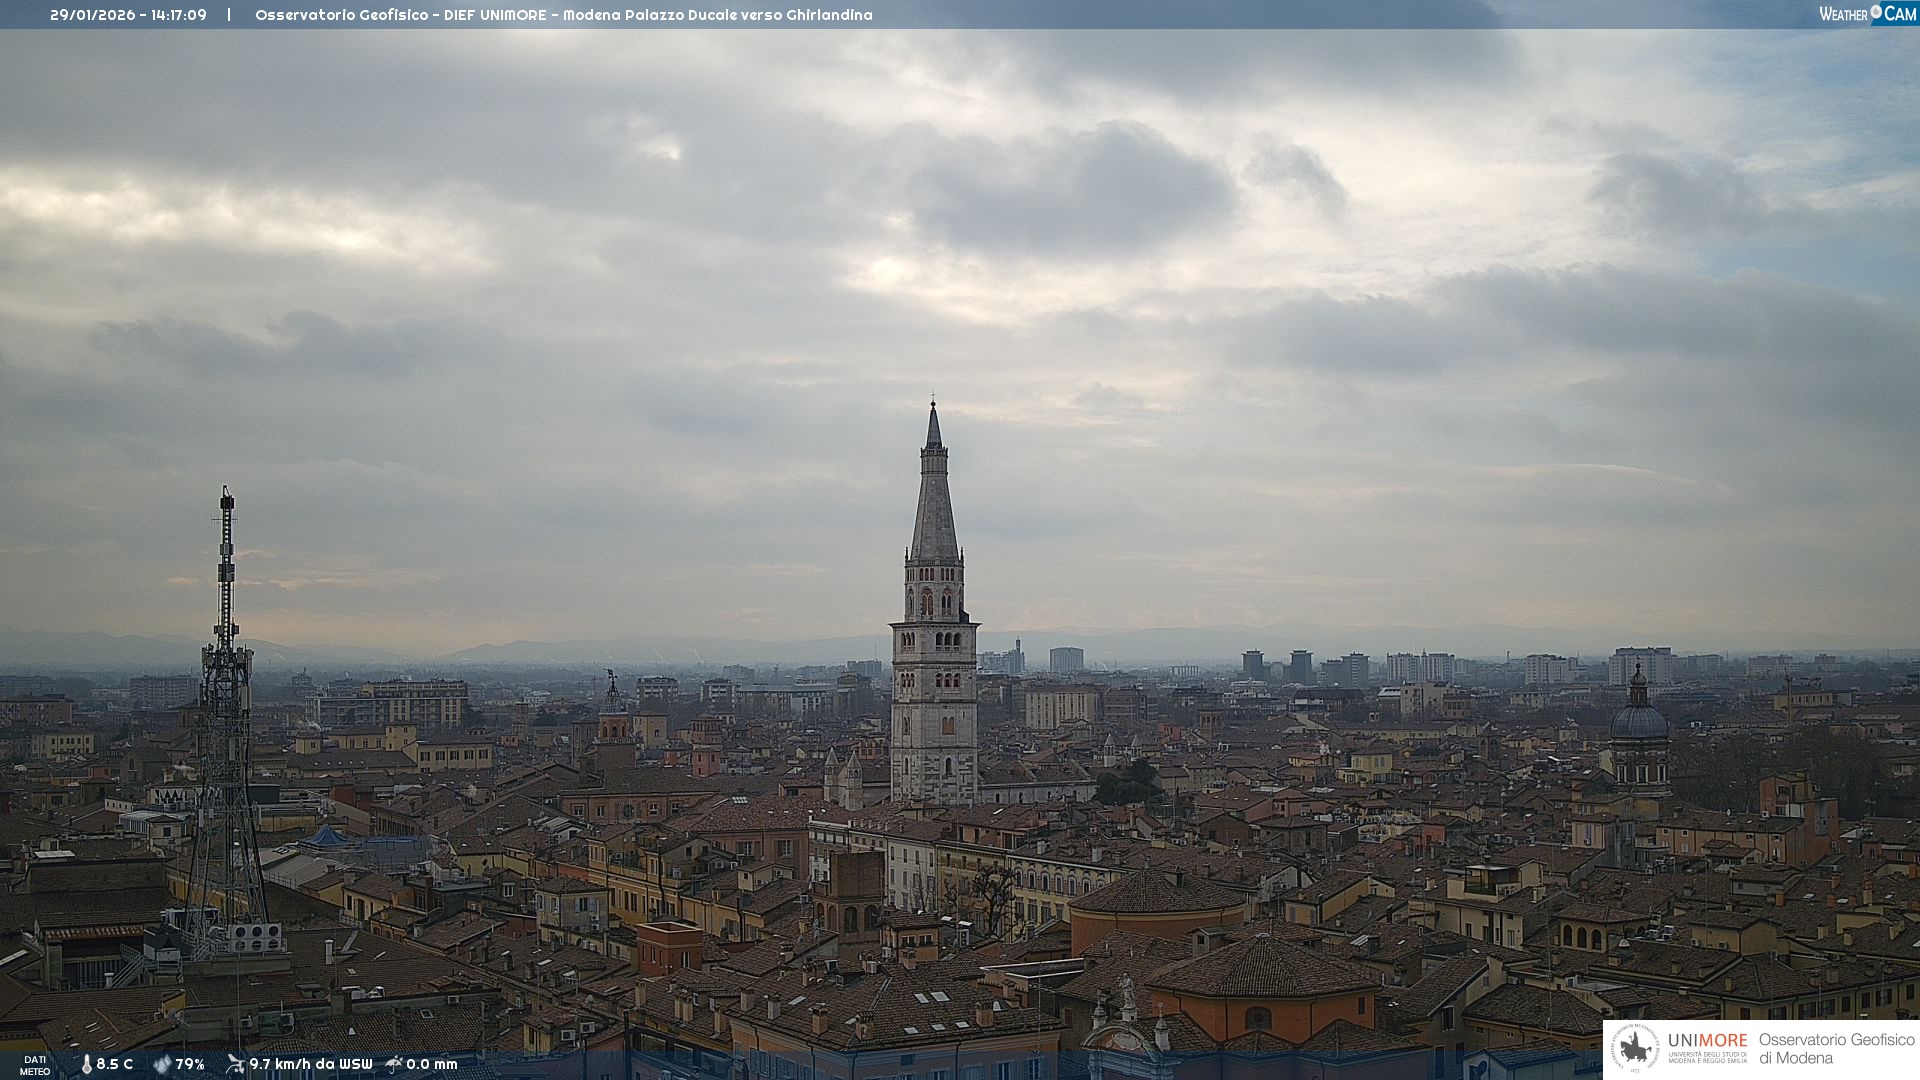Click Osservatorio Geofisico di Modena text
The image size is (1920, 1080).
(x=1836, y=1049)
